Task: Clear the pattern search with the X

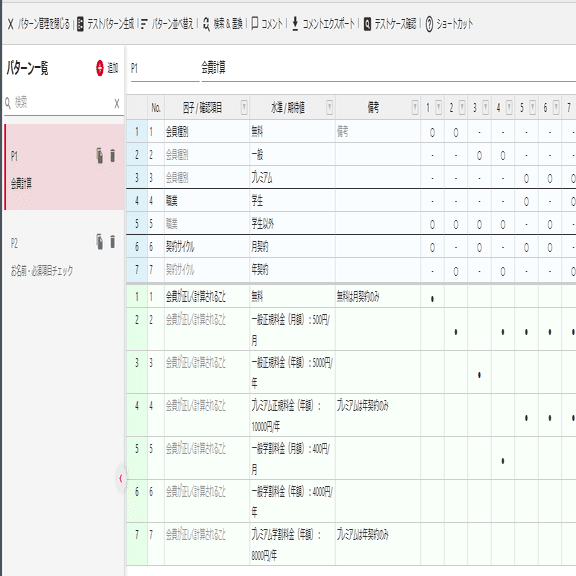Action: click(117, 104)
